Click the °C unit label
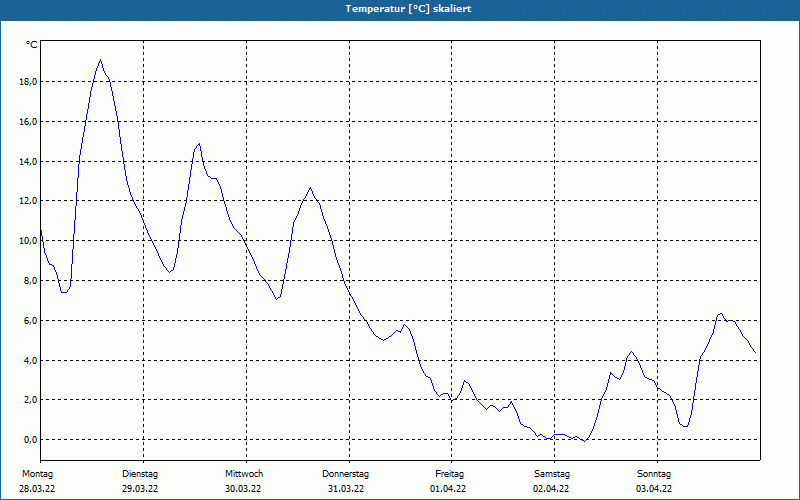This screenshot has height=500, width=800. click(x=32, y=45)
